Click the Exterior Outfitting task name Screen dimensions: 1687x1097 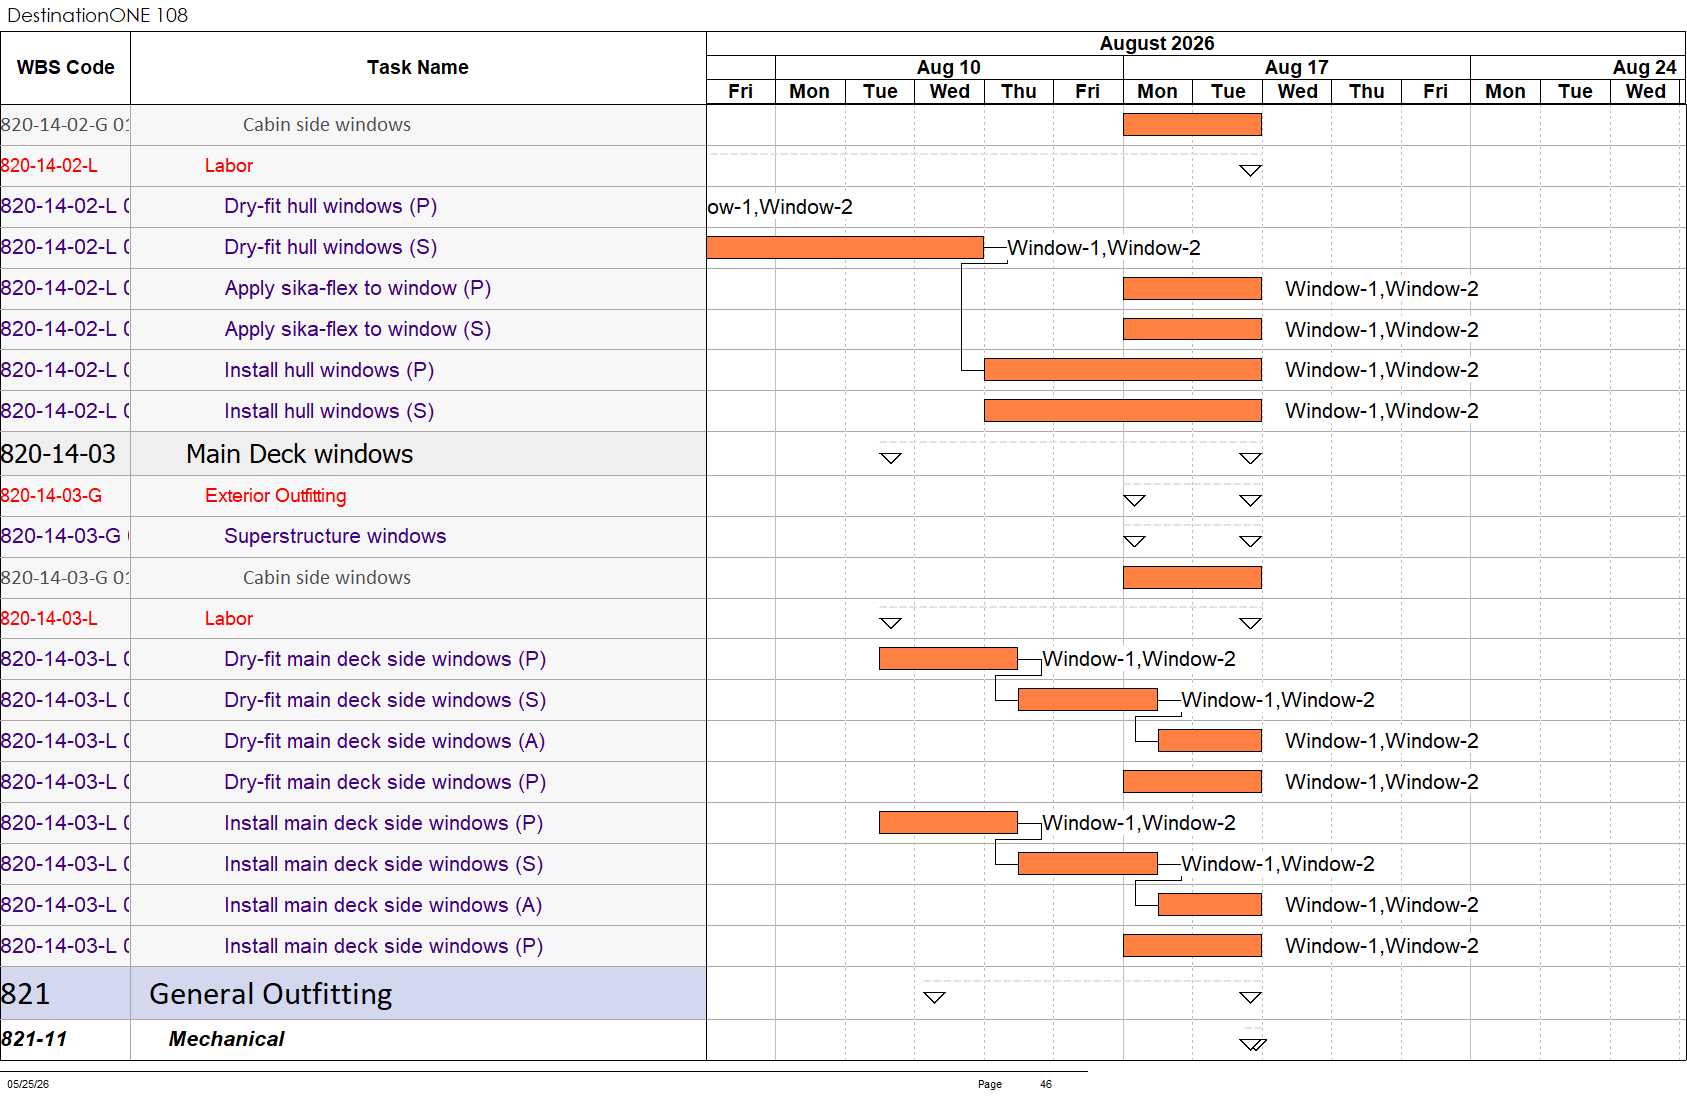pos(275,496)
